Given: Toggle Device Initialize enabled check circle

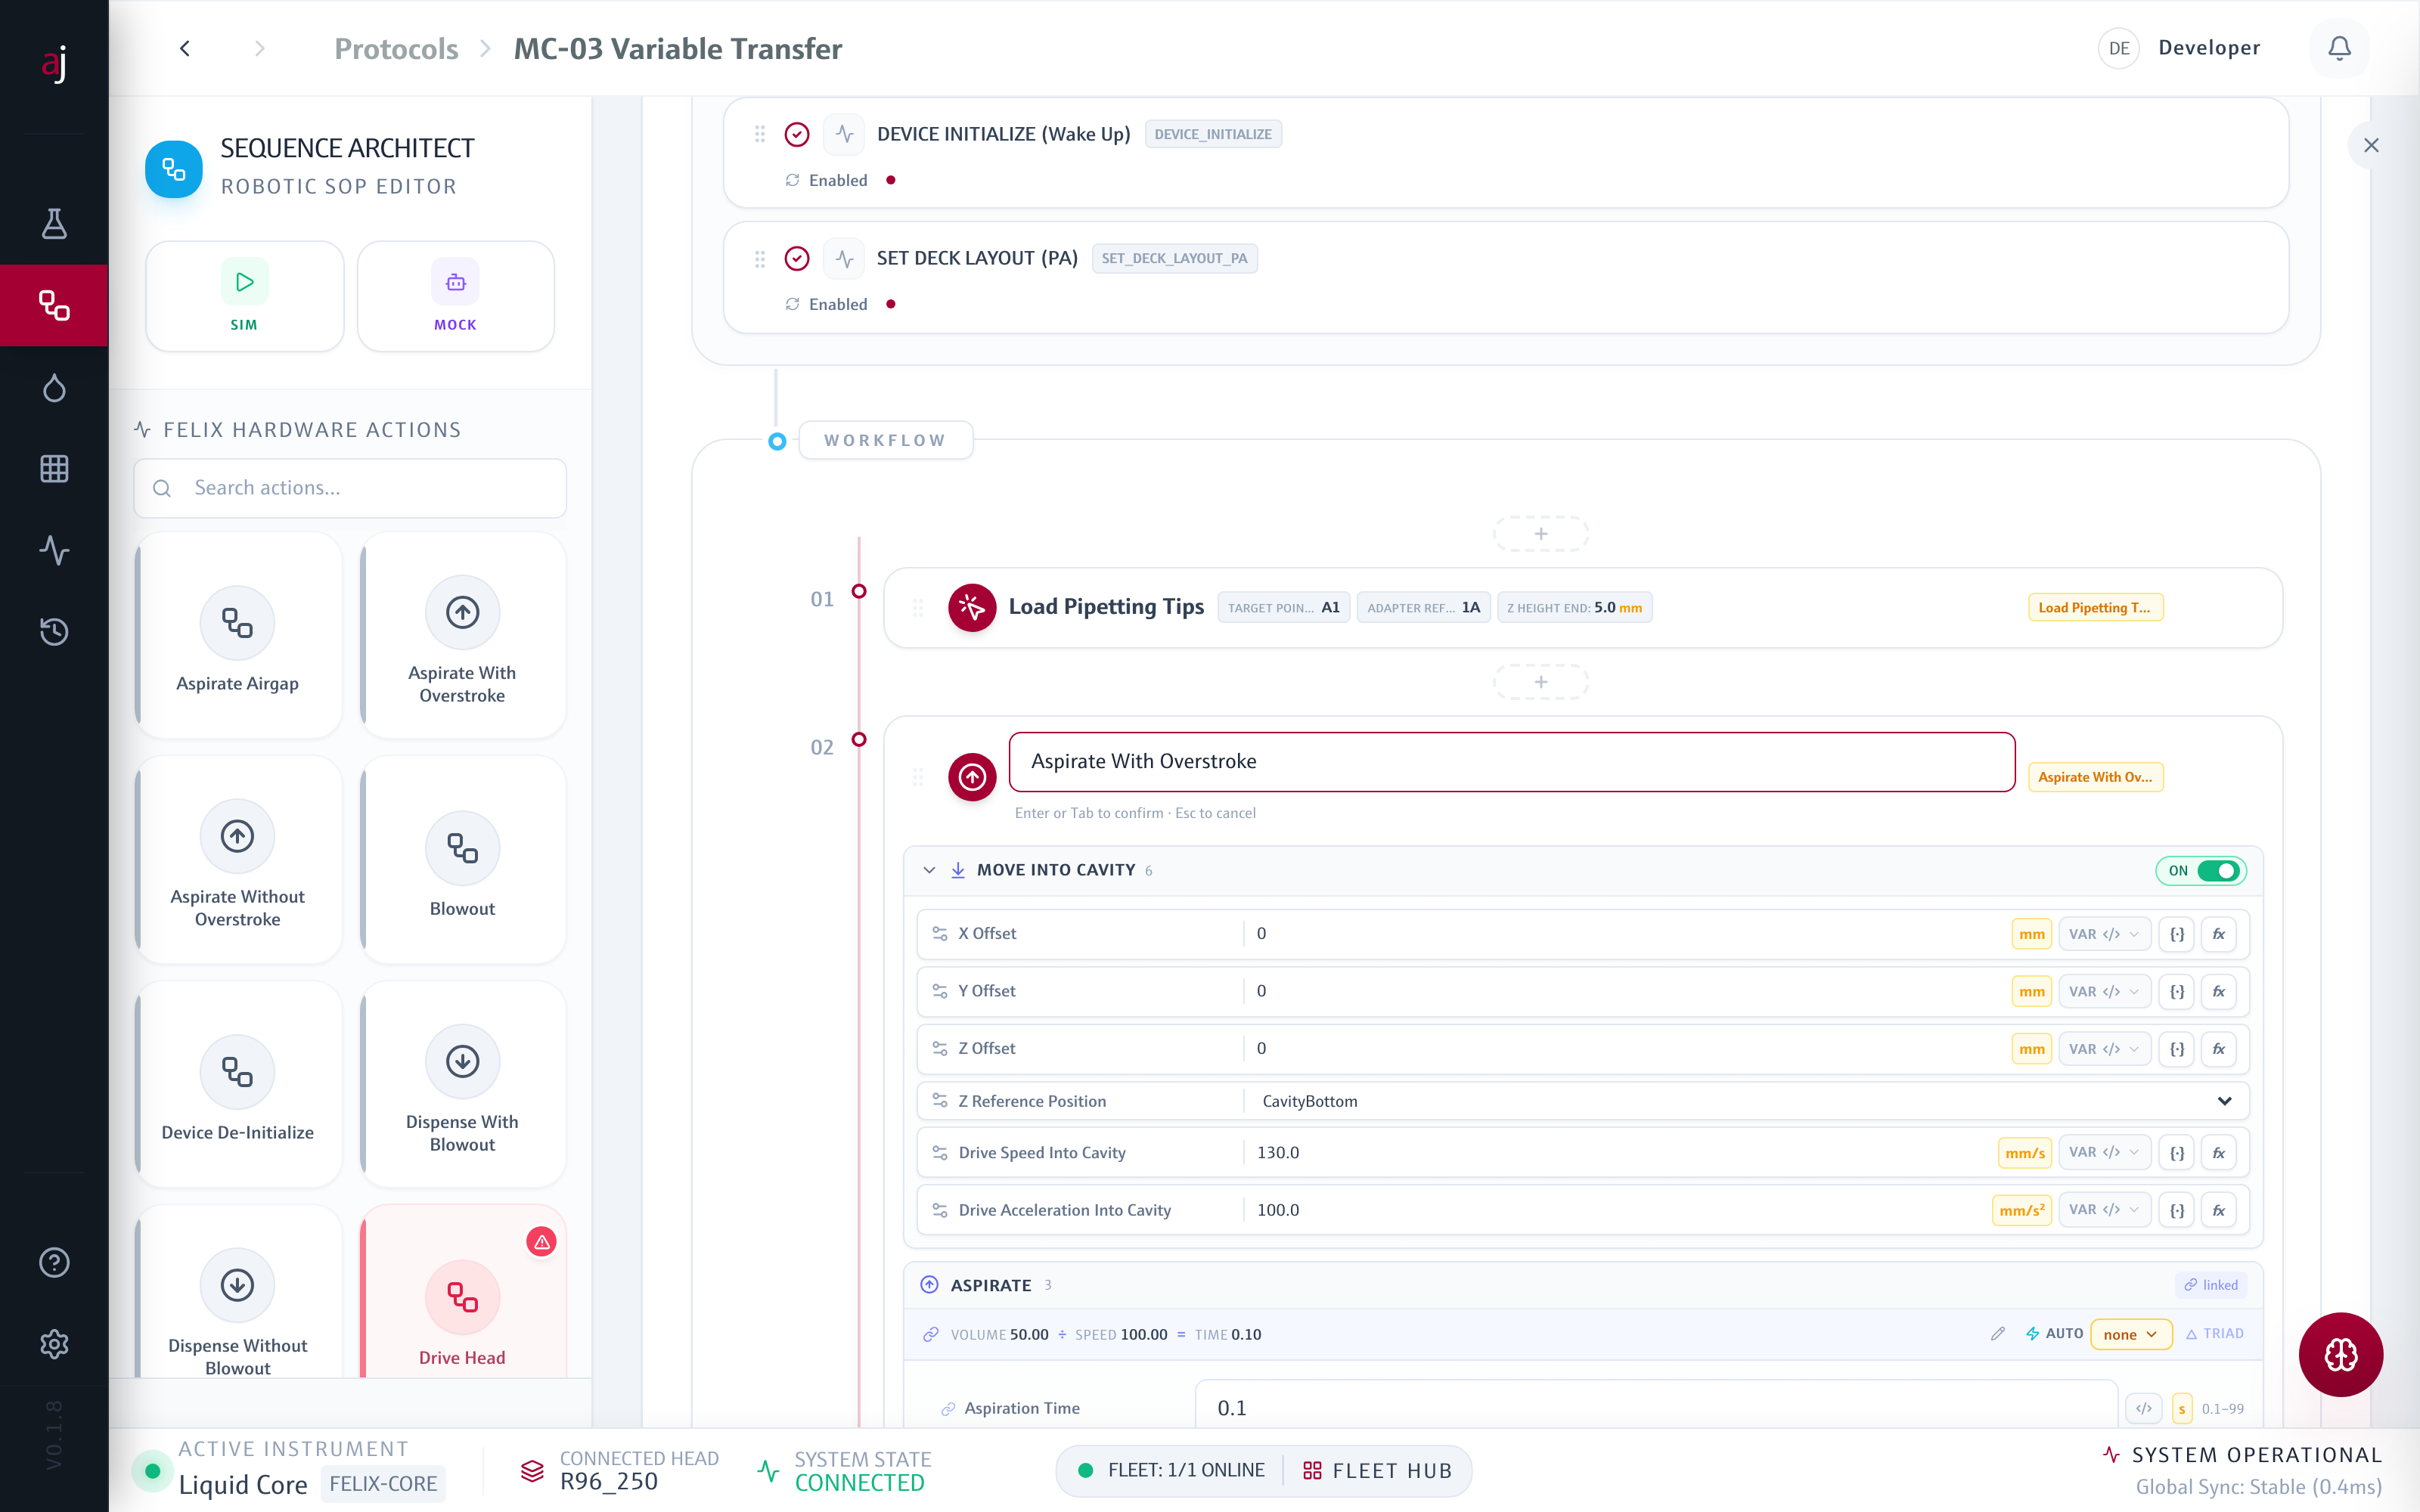Looking at the screenshot, I should pyautogui.click(x=797, y=134).
